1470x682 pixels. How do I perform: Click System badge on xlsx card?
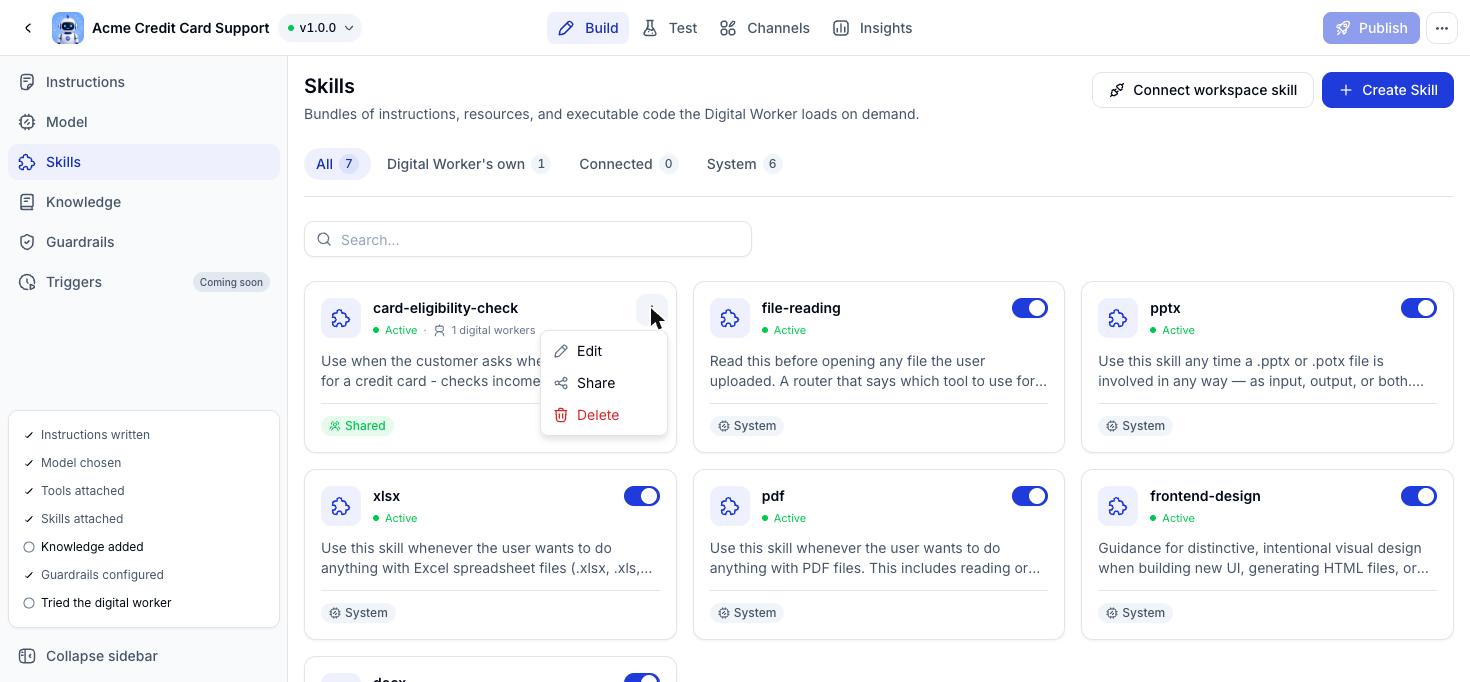tap(358, 613)
